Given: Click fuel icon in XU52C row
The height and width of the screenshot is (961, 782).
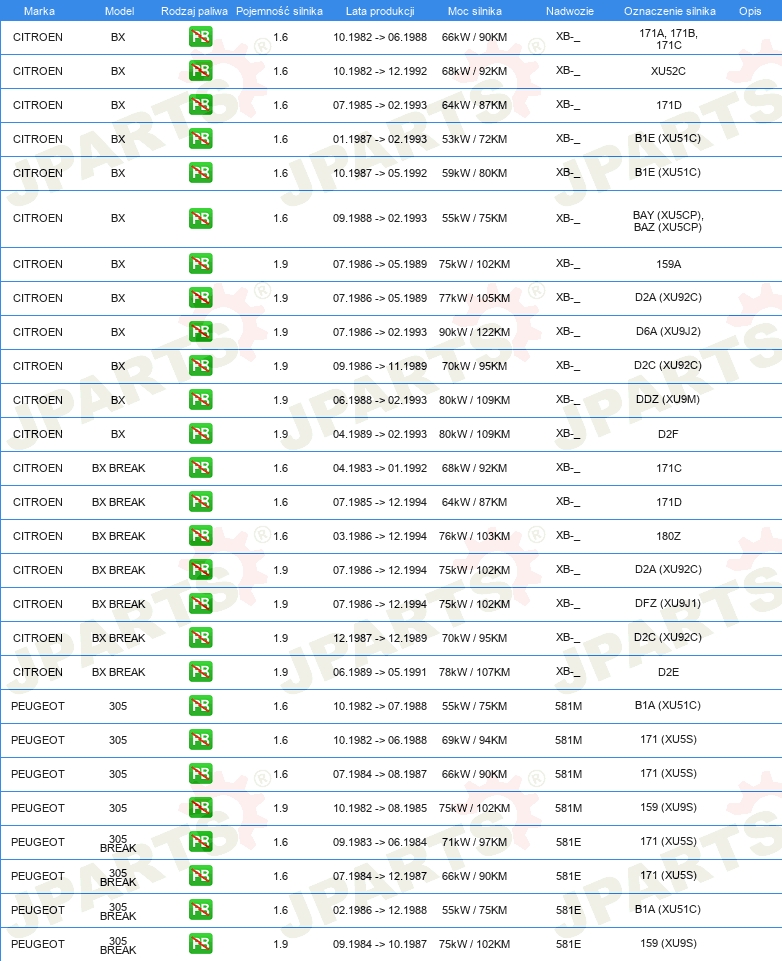Looking at the screenshot, I should (x=200, y=71).
